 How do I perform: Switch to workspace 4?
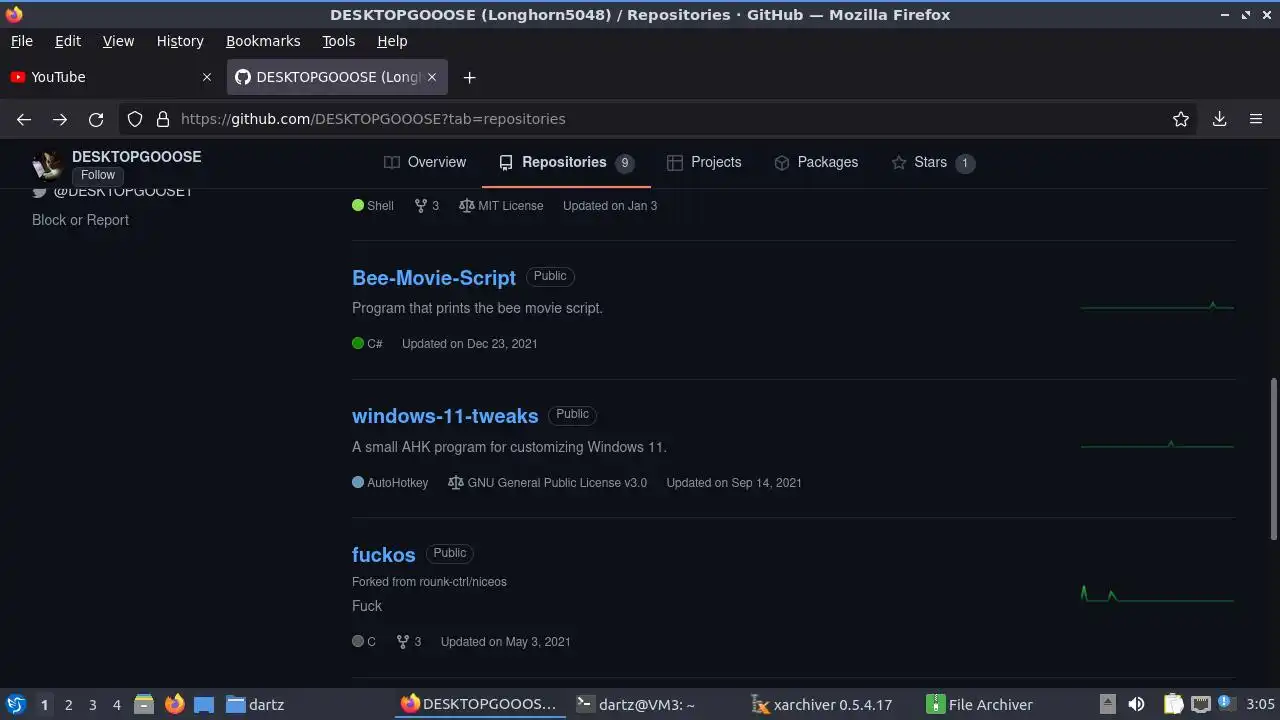click(116, 705)
